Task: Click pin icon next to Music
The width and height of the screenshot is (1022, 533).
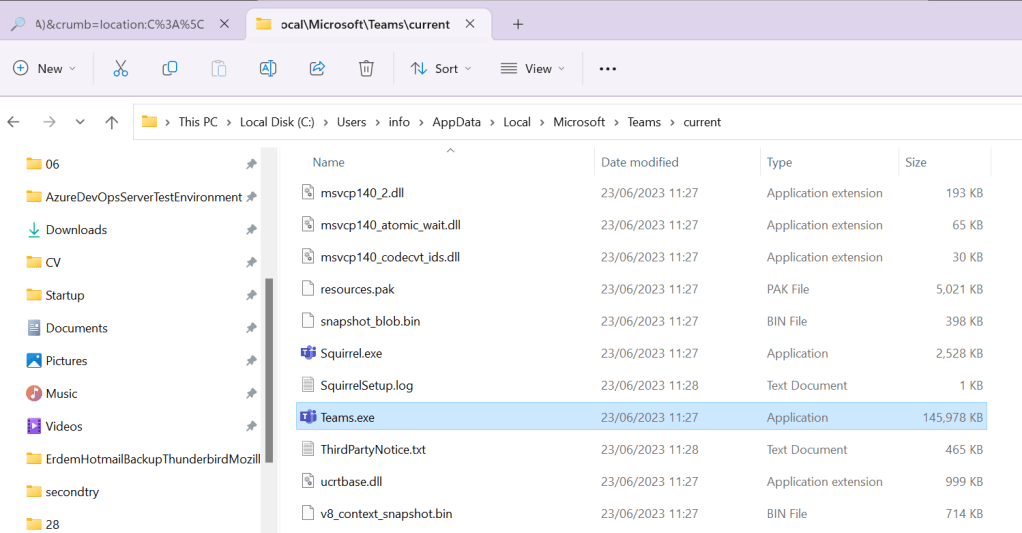Action: point(251,394)
